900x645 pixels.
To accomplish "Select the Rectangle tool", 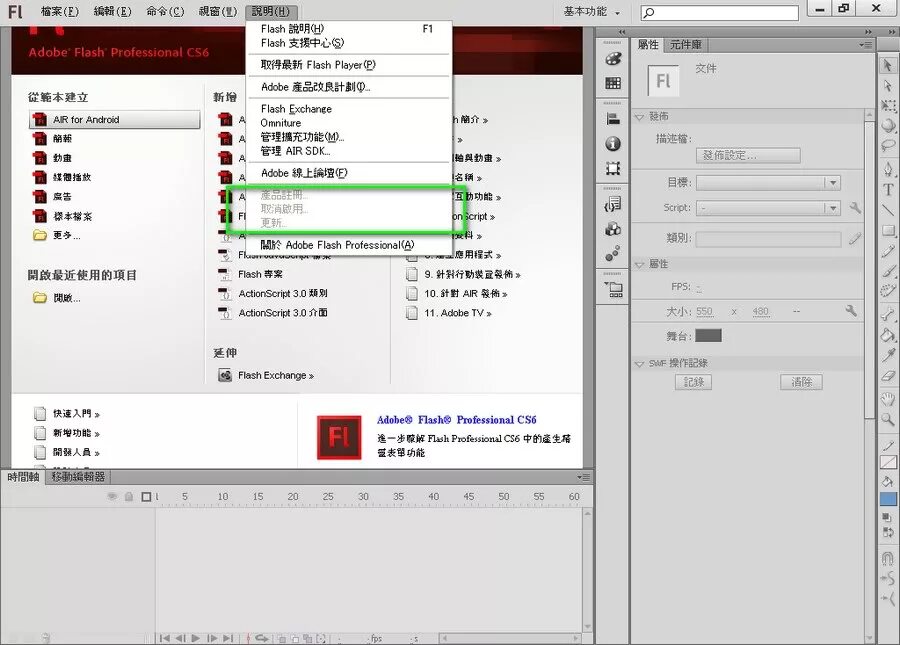I will (x=888, y=230).
